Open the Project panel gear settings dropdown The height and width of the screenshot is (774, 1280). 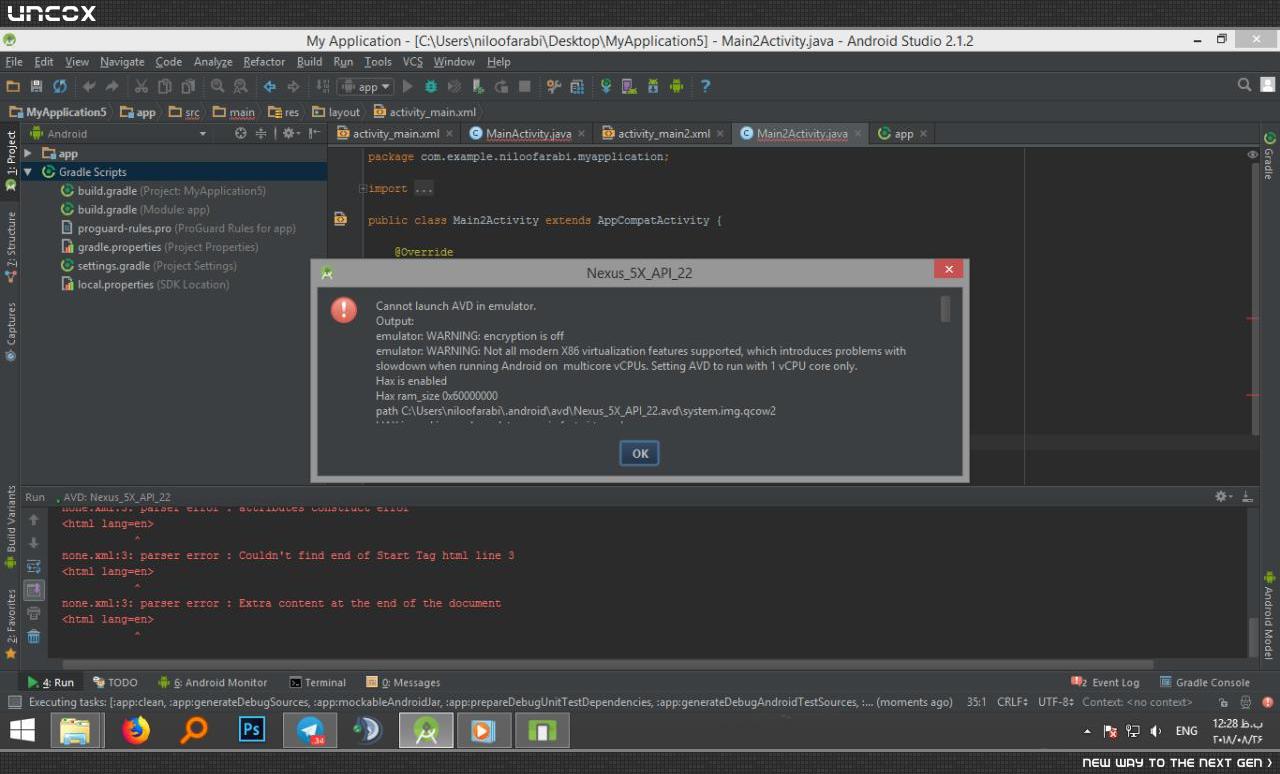tap(290, 133)
